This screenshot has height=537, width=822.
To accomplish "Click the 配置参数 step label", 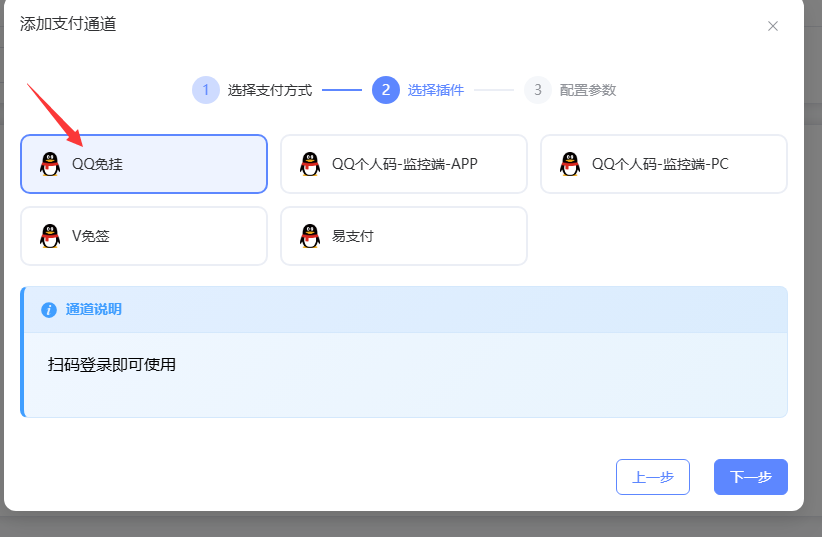I will coord(588,90).
